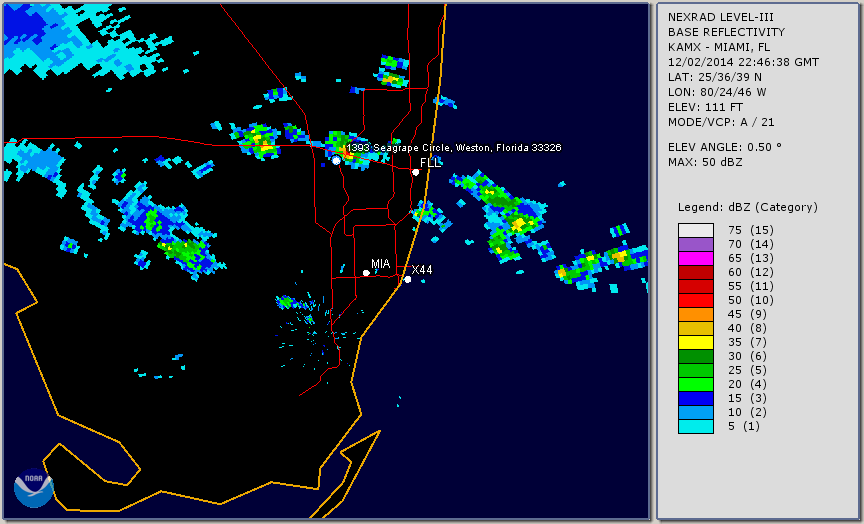The width and height of the screenshot is (864, 524).
Task: Select the 30 dBZ dark green swatch
Action: (695, 356)
